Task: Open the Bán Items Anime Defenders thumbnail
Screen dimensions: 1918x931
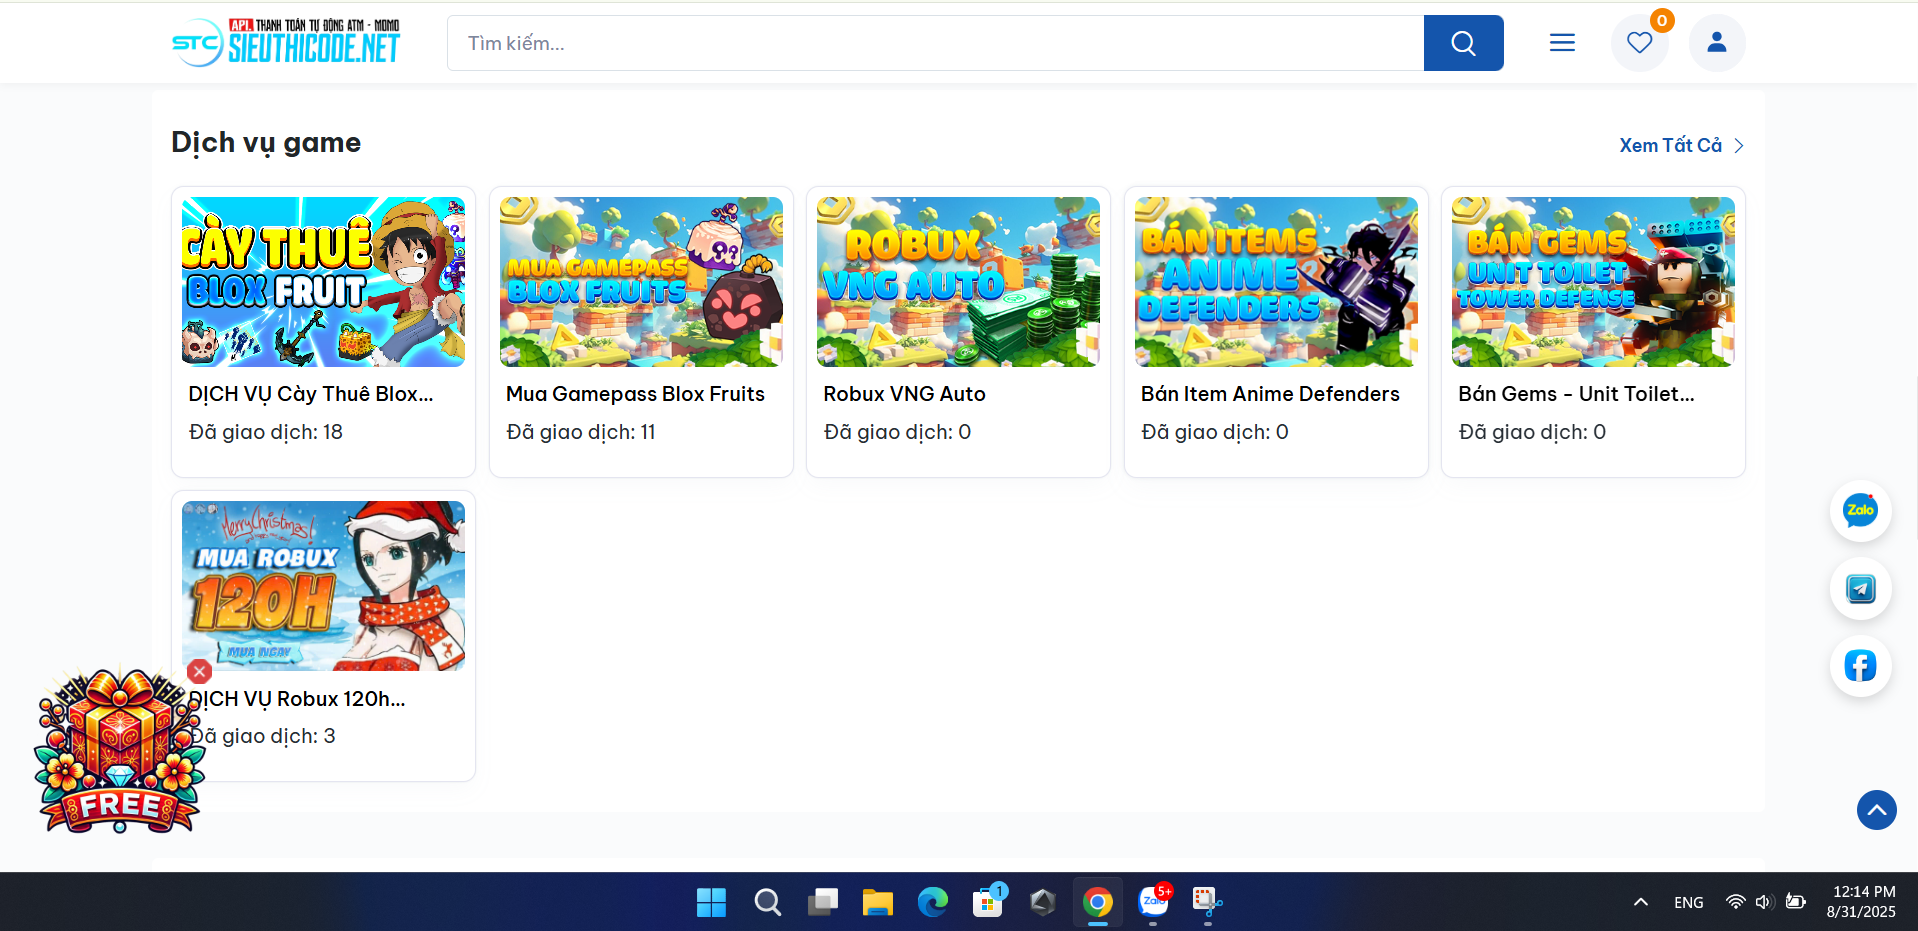Action: click(1276, 282)
